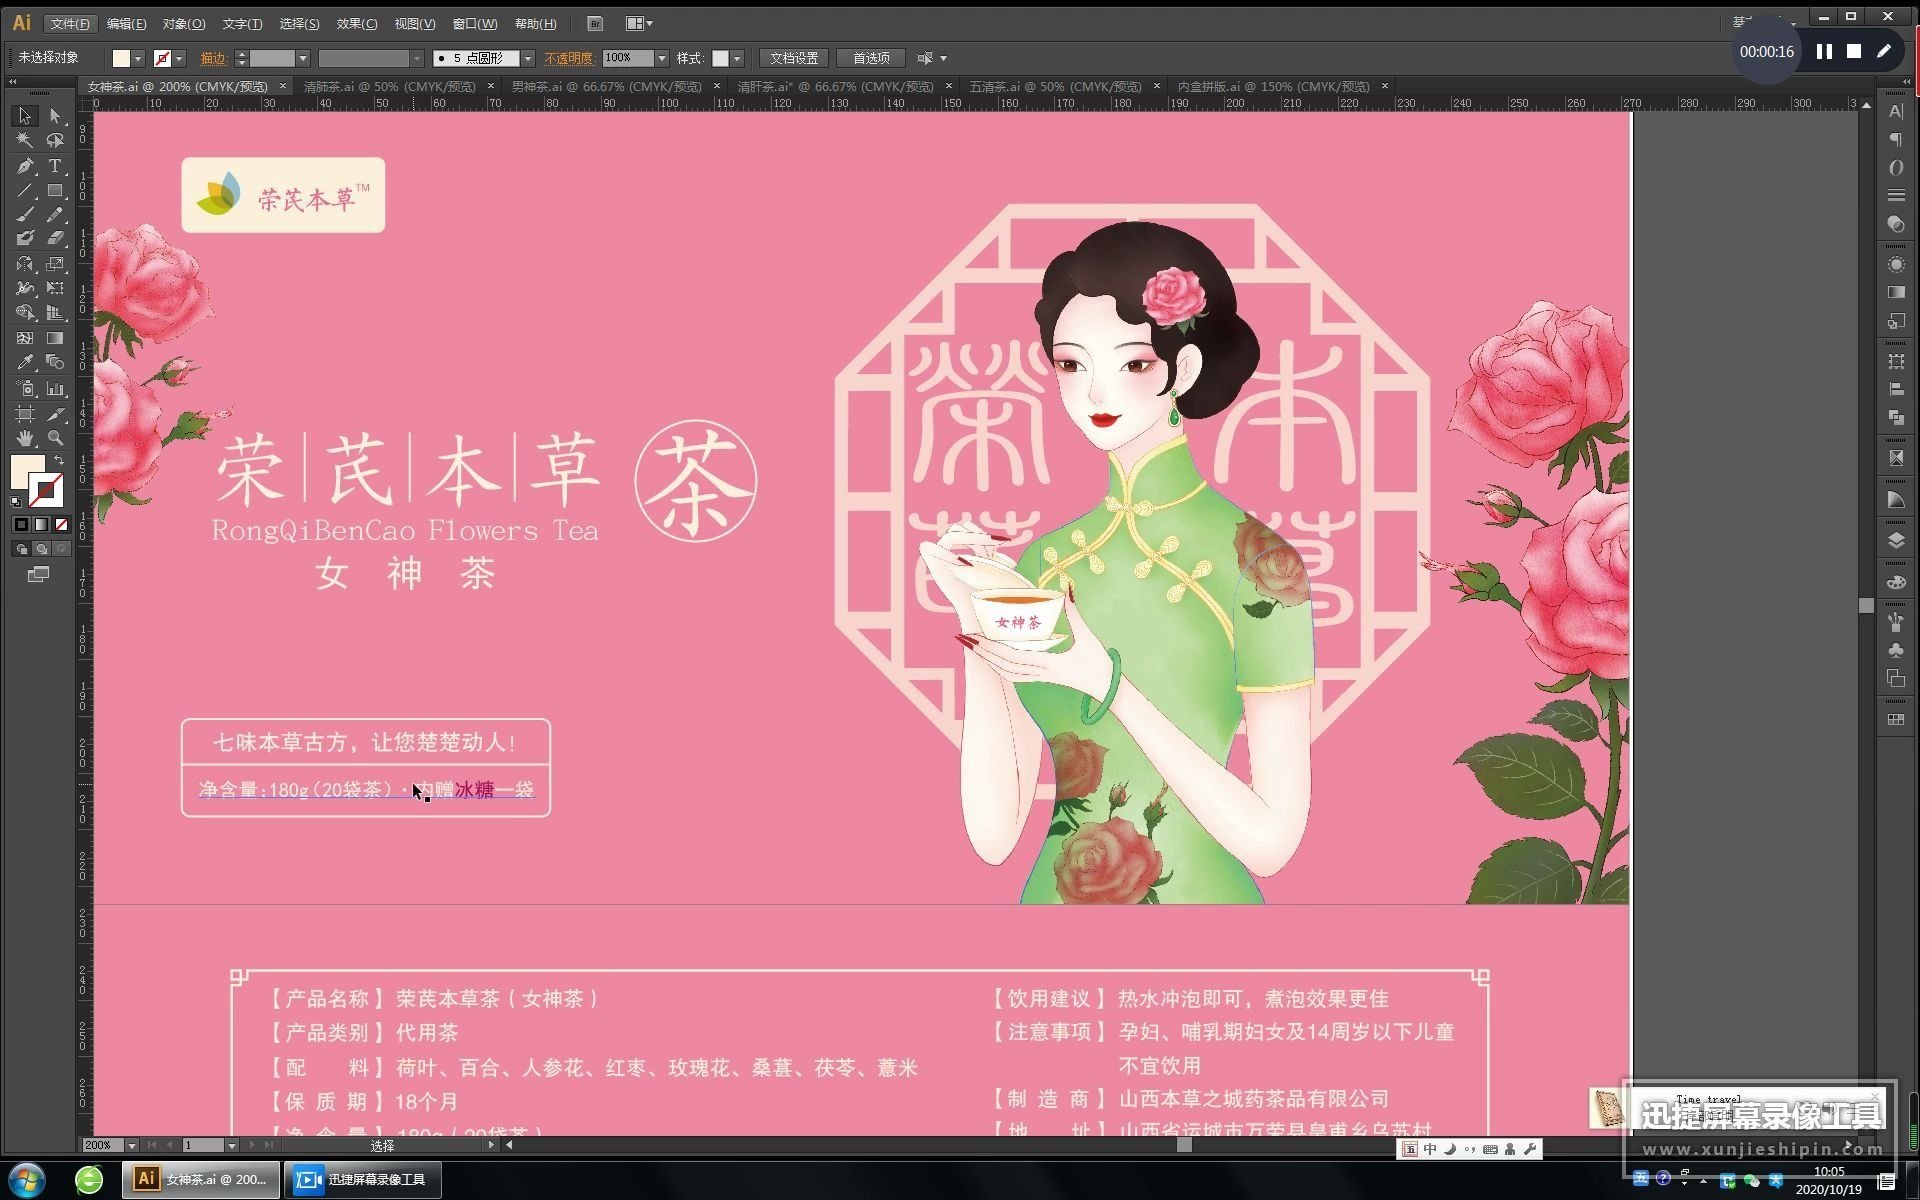Select the Type tool
Viewport: 1920px width, 1200px height.
tap(55, 165)
